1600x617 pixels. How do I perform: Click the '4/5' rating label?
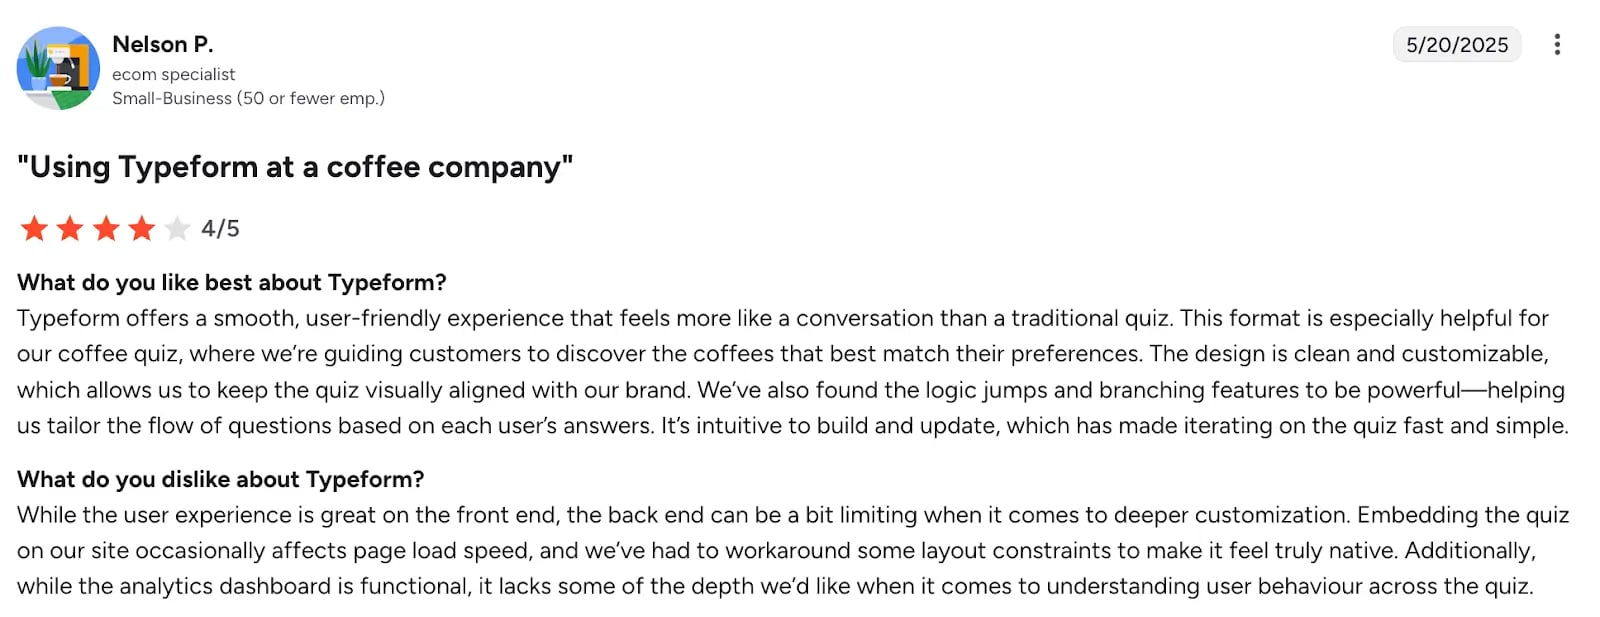point(219,228)
